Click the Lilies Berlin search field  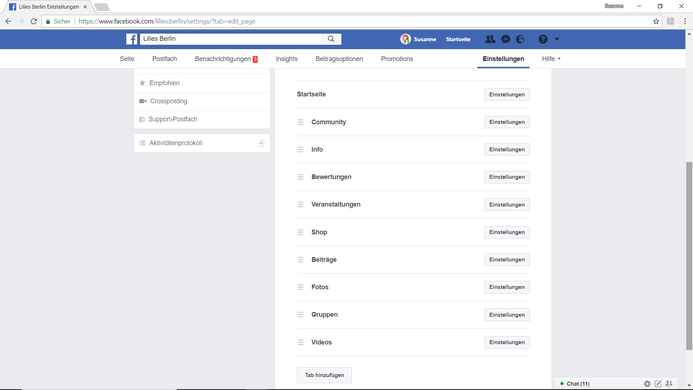coord(233,39)
